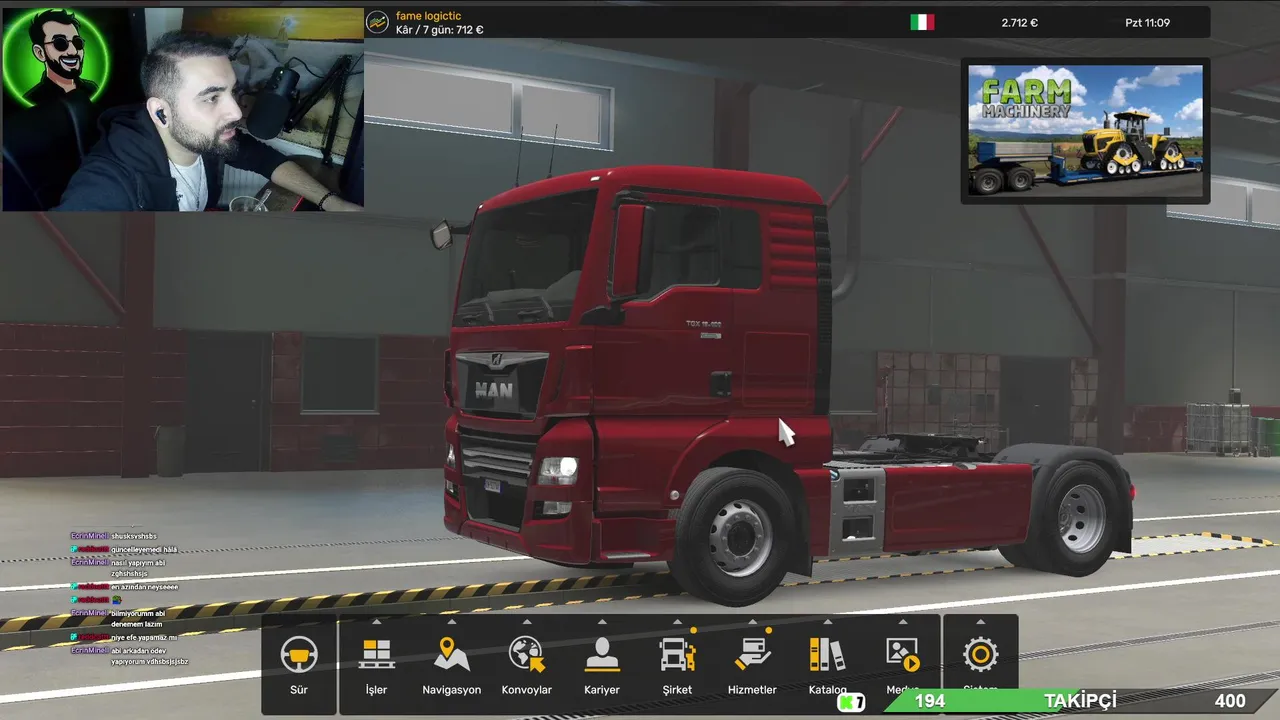Click the "Kâr / 7 gün: 712 €" profit text
This screenshot has height=720, width=1280.
tap(439, 30)
